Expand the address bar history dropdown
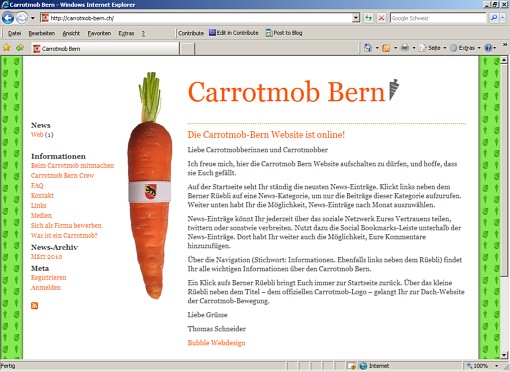The height and width of the screenshot is (372, 510). pyautogui.click(x=356, y=18)
